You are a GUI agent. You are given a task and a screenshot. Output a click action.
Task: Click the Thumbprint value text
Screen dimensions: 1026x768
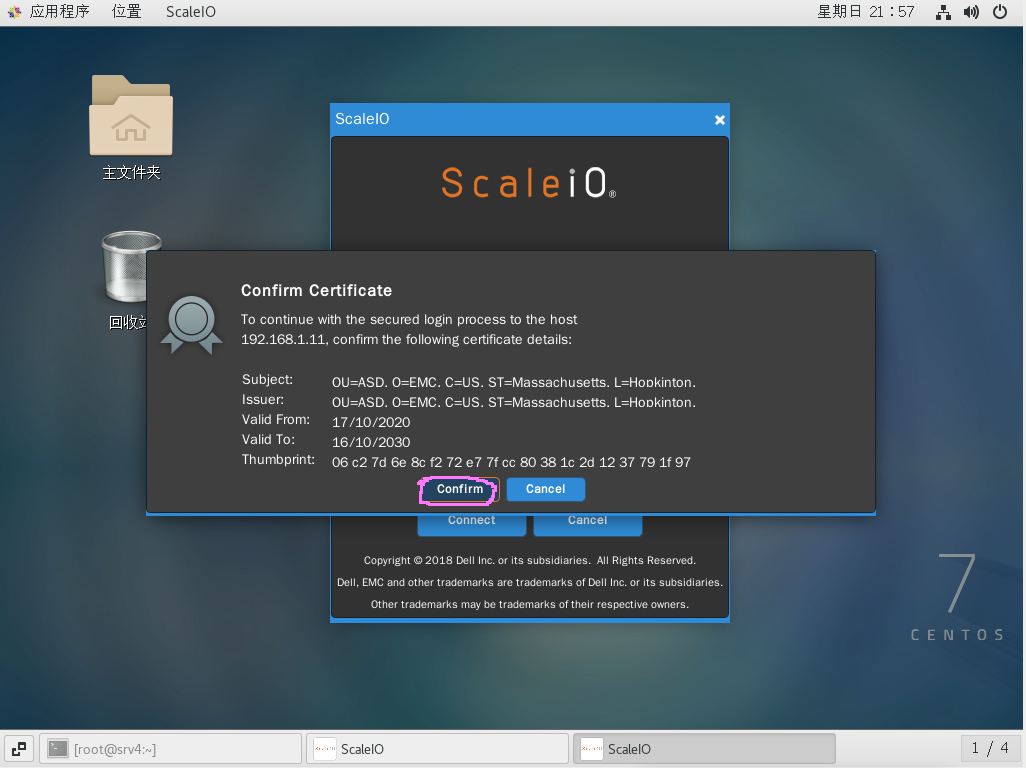511,462
